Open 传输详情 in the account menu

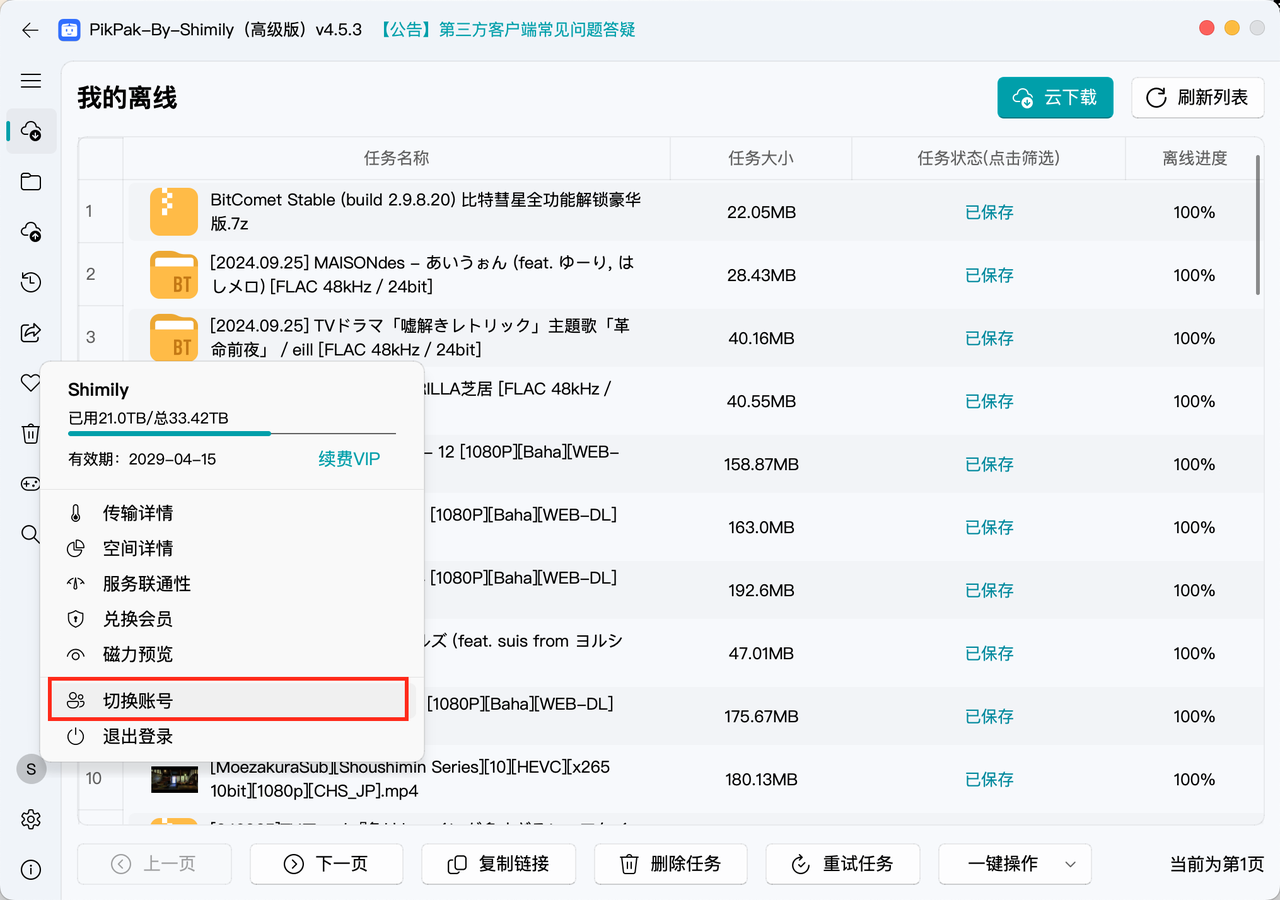click(138, 514)
